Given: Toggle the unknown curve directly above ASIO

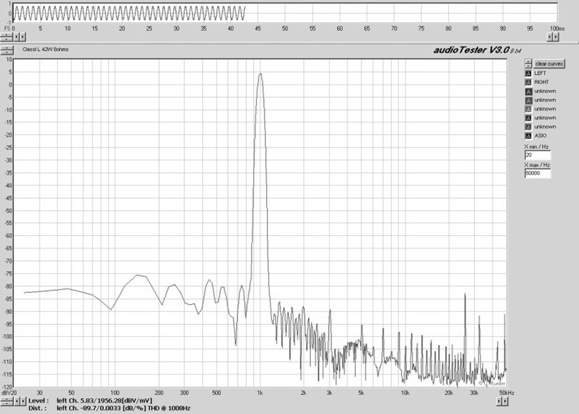Looking at the screenshot, I should click(528, 127).
